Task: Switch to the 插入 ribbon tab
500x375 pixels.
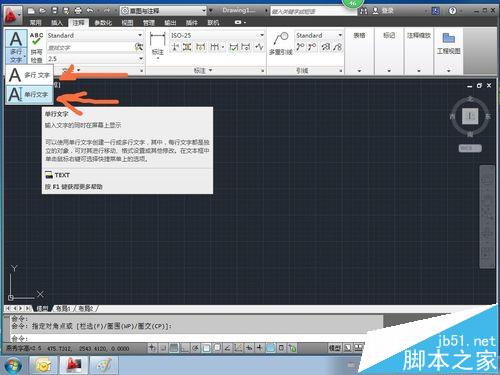Action: (x=57, y=22)
